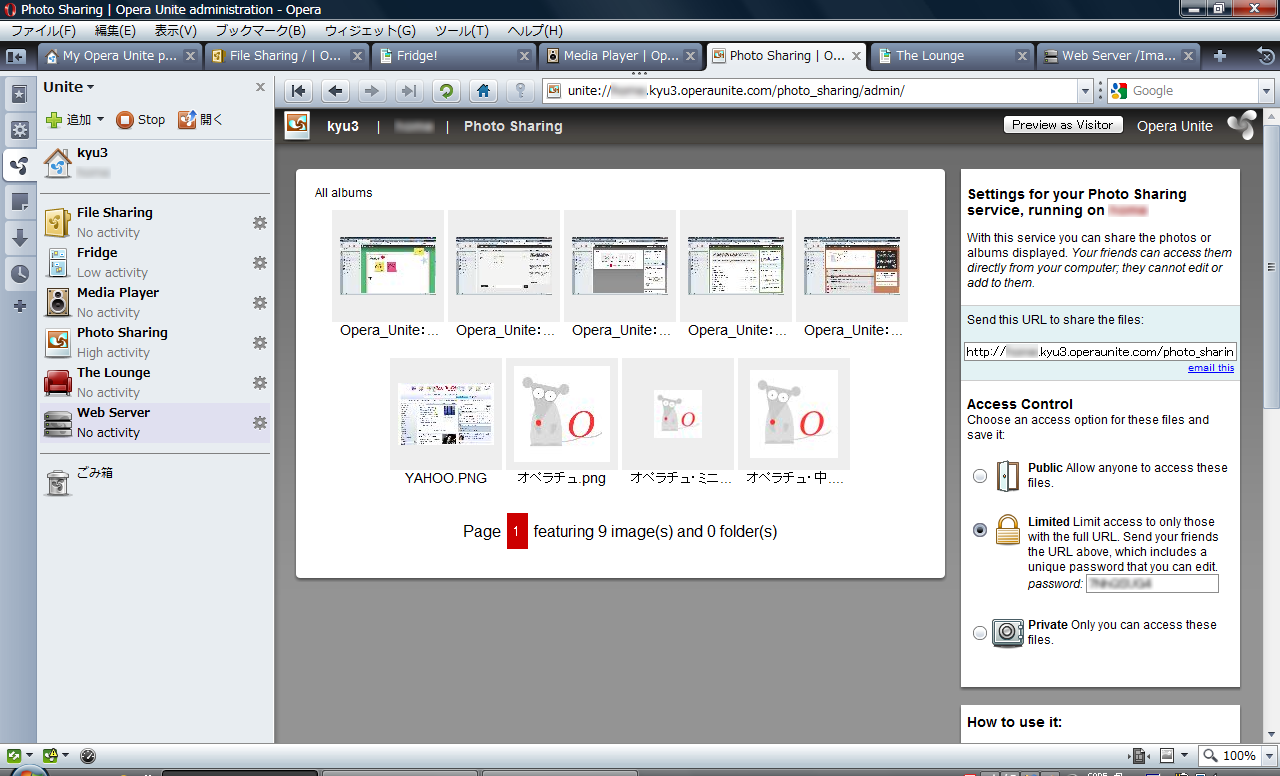Click the kyu3 link in page header

pos(343,126)
